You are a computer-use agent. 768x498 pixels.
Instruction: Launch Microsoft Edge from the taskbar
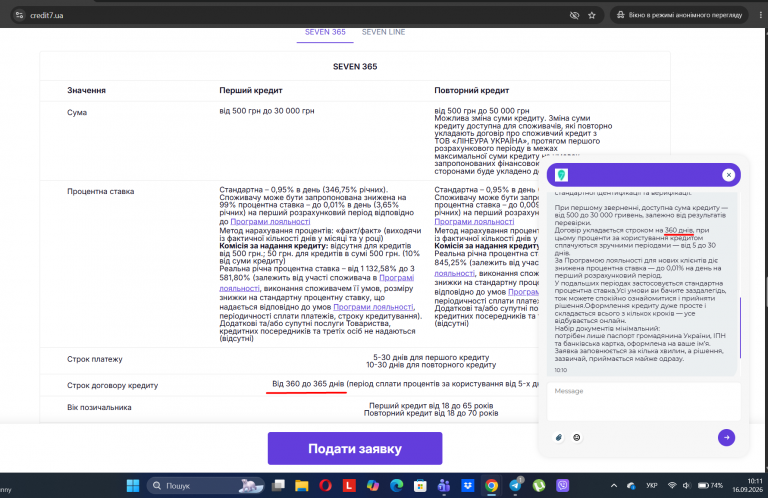click(x=396, y=486)
